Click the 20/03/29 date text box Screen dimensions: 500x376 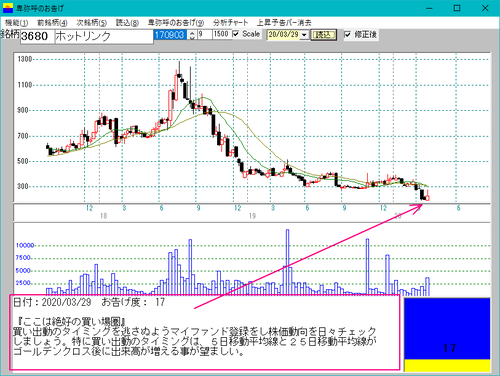[x=284, y=35]
